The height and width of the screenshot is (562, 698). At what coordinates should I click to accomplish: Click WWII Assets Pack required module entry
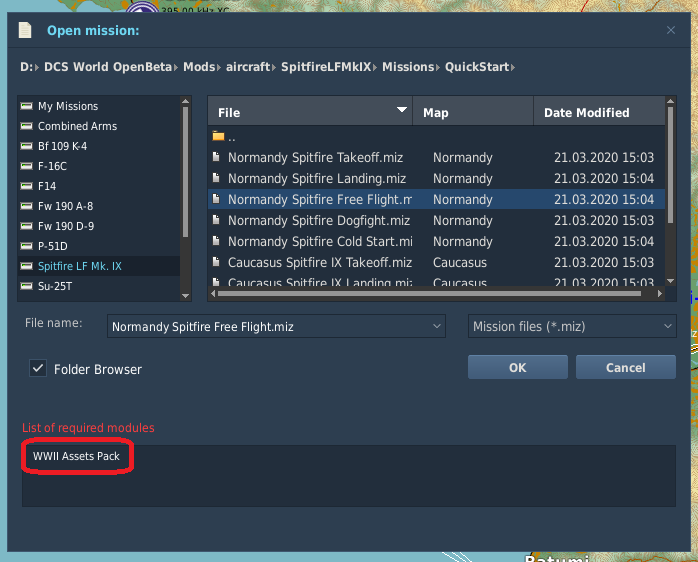76,456
